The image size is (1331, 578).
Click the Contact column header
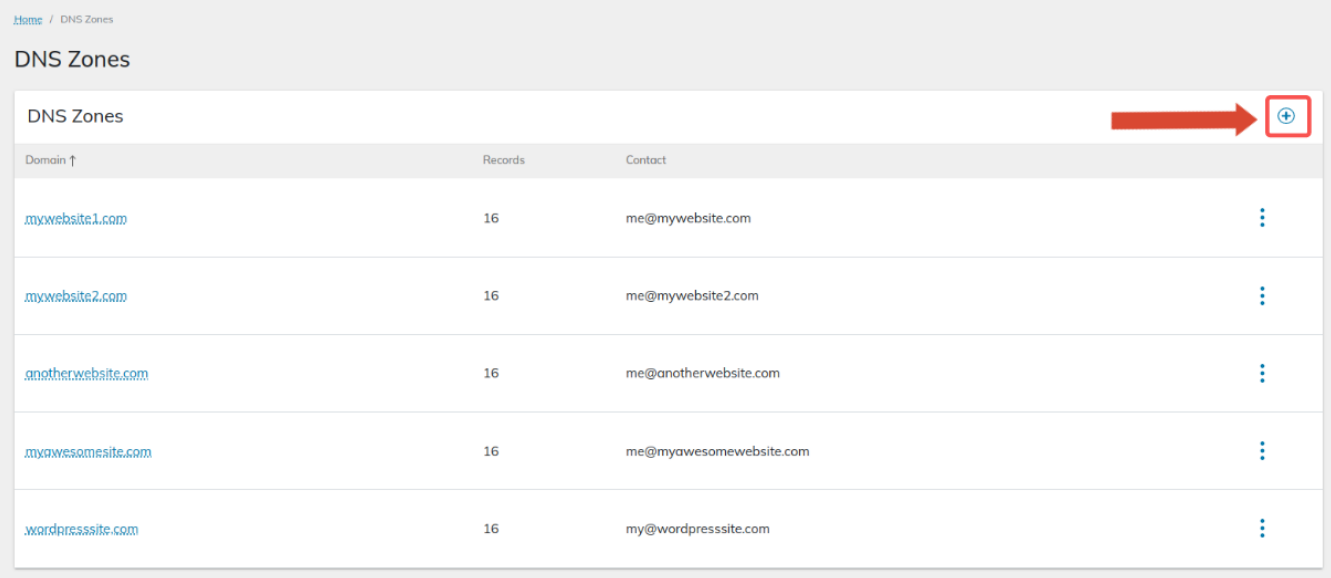[646, 160]
